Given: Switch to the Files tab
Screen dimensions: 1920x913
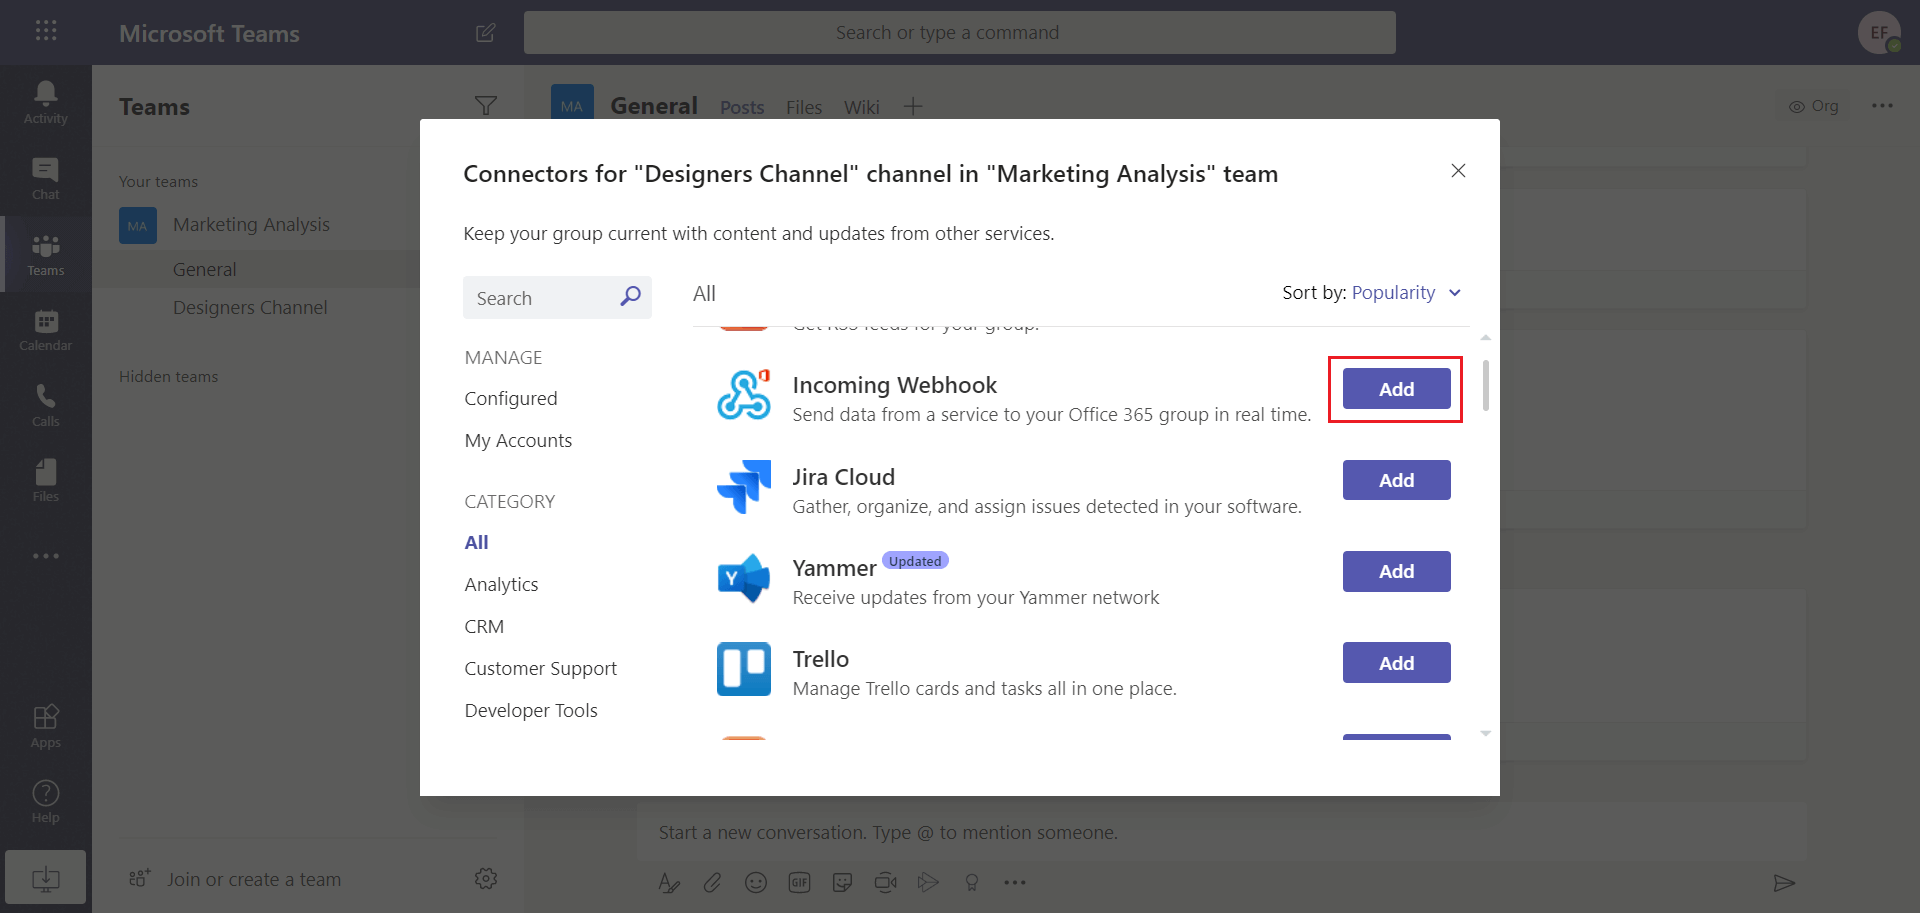Looking at the screenshot, I should [803, 107].
